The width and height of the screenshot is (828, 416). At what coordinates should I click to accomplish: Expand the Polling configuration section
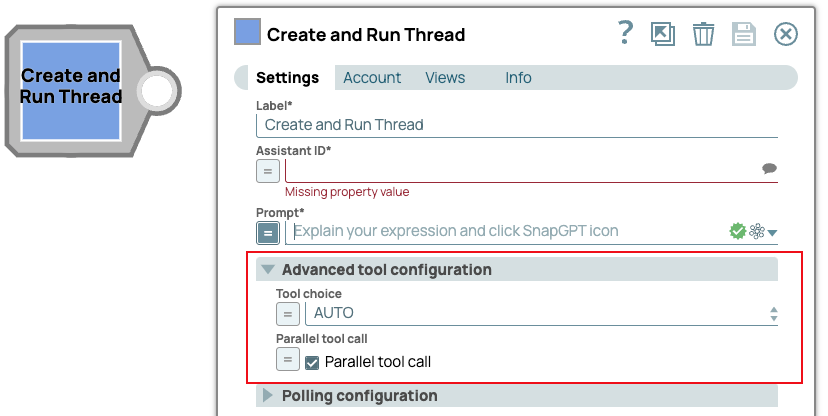click(x=268, y=396)
